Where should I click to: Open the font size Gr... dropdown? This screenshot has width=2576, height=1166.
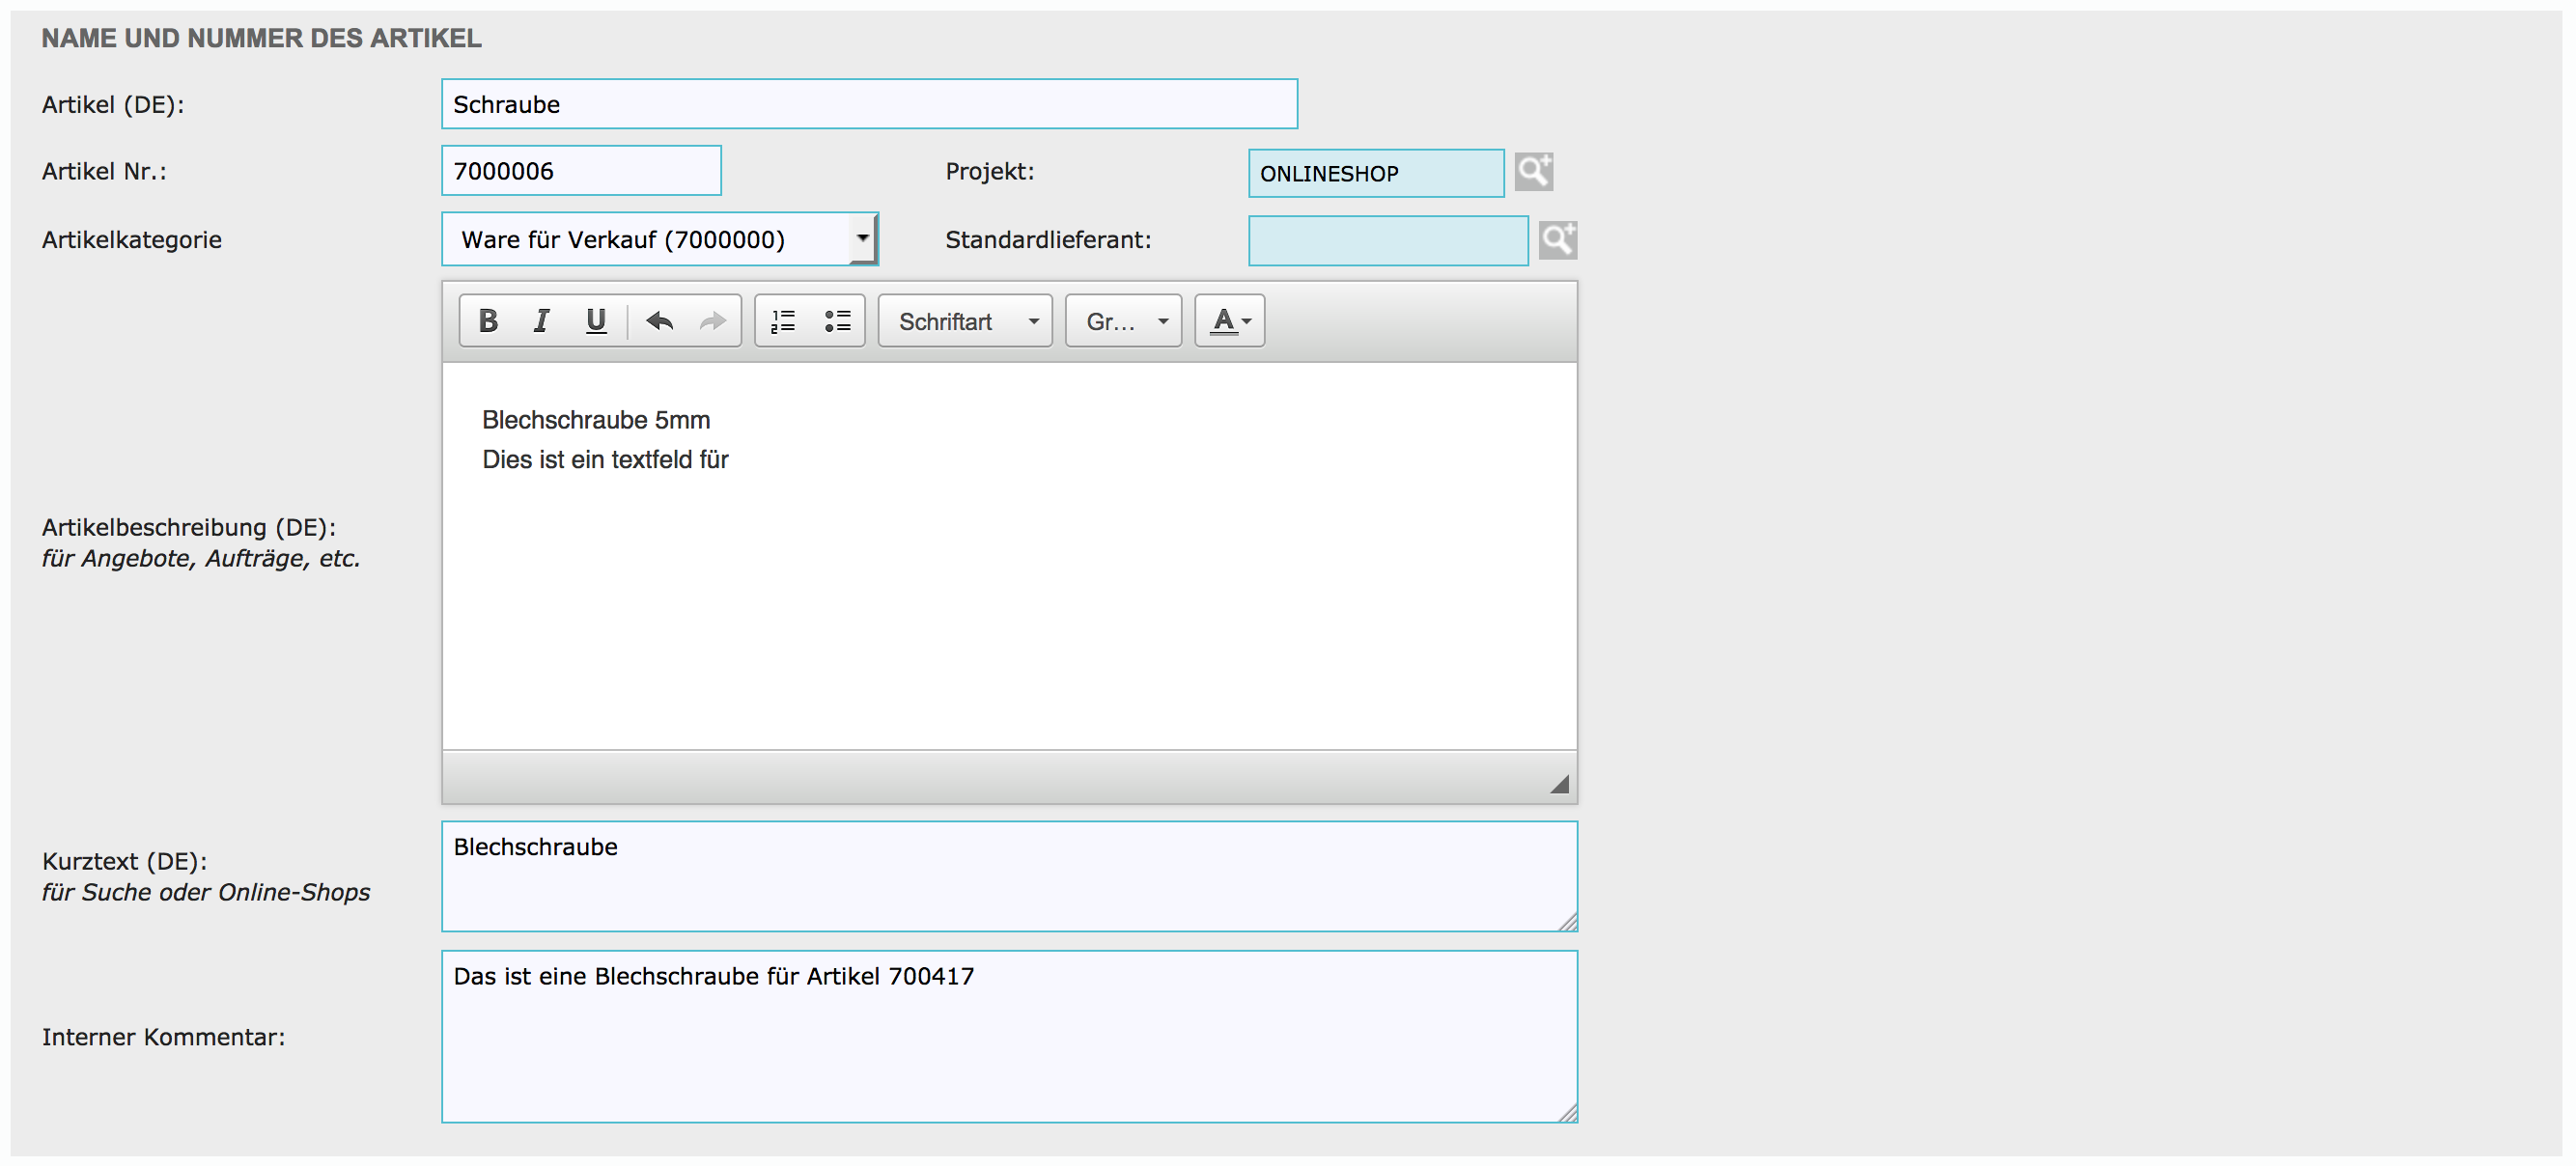[1123, 321]
